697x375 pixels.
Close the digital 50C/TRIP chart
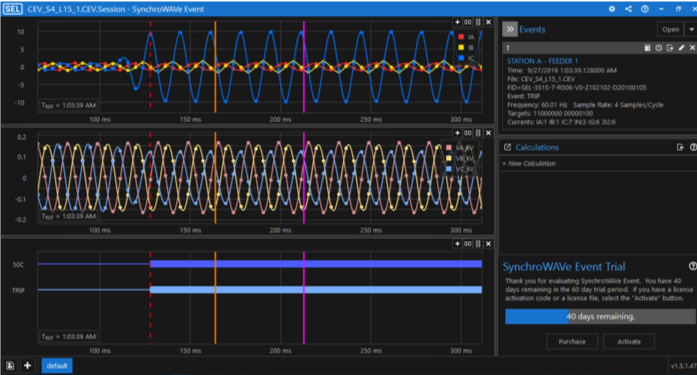point(488,243)
